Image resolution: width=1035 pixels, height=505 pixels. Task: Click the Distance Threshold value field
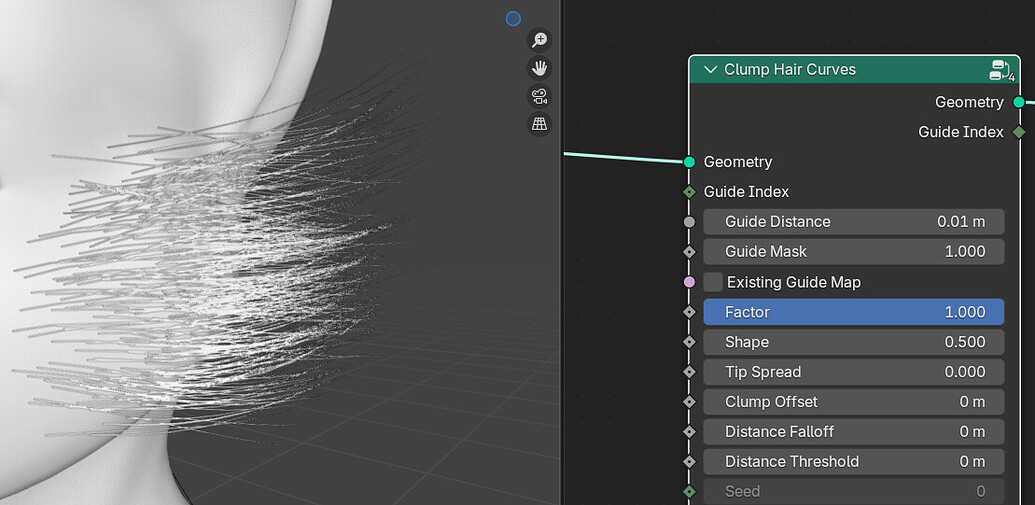(853, 461)
